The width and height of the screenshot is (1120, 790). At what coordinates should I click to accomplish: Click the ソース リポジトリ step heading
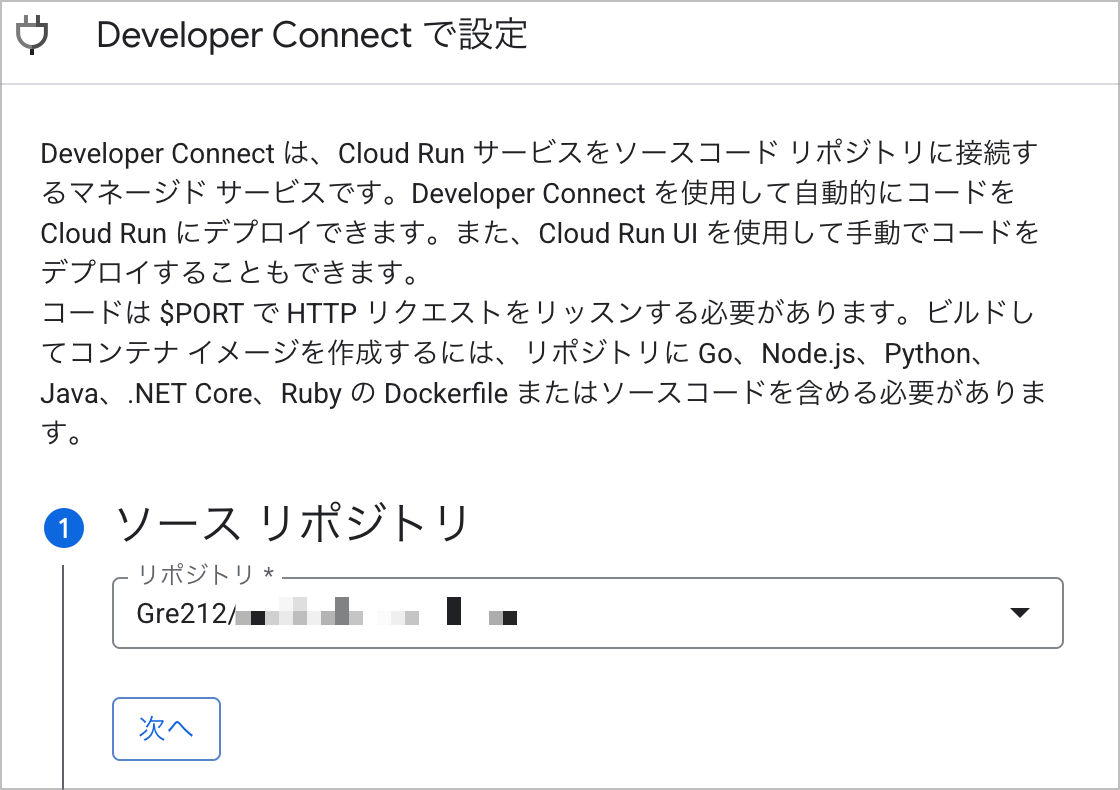tap(291, 524)
